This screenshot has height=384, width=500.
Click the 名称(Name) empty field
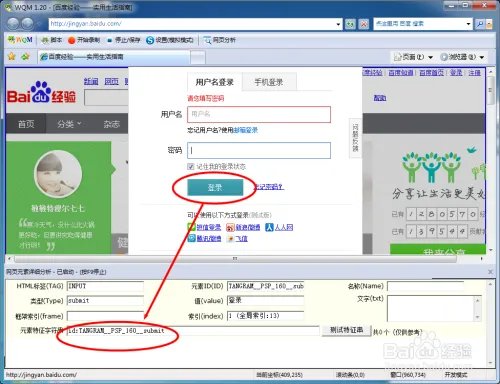pos(426,286)
